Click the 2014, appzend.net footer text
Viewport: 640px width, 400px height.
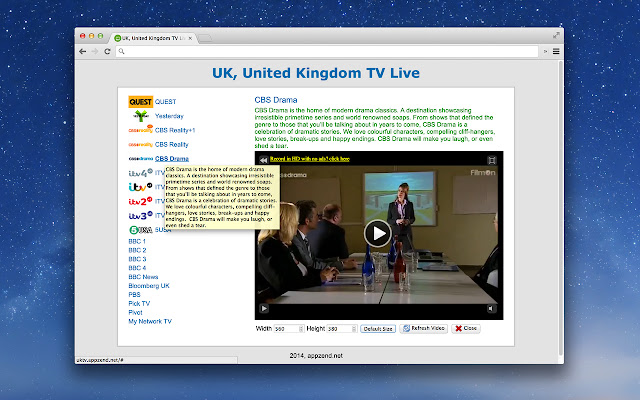tap(316, 356)
